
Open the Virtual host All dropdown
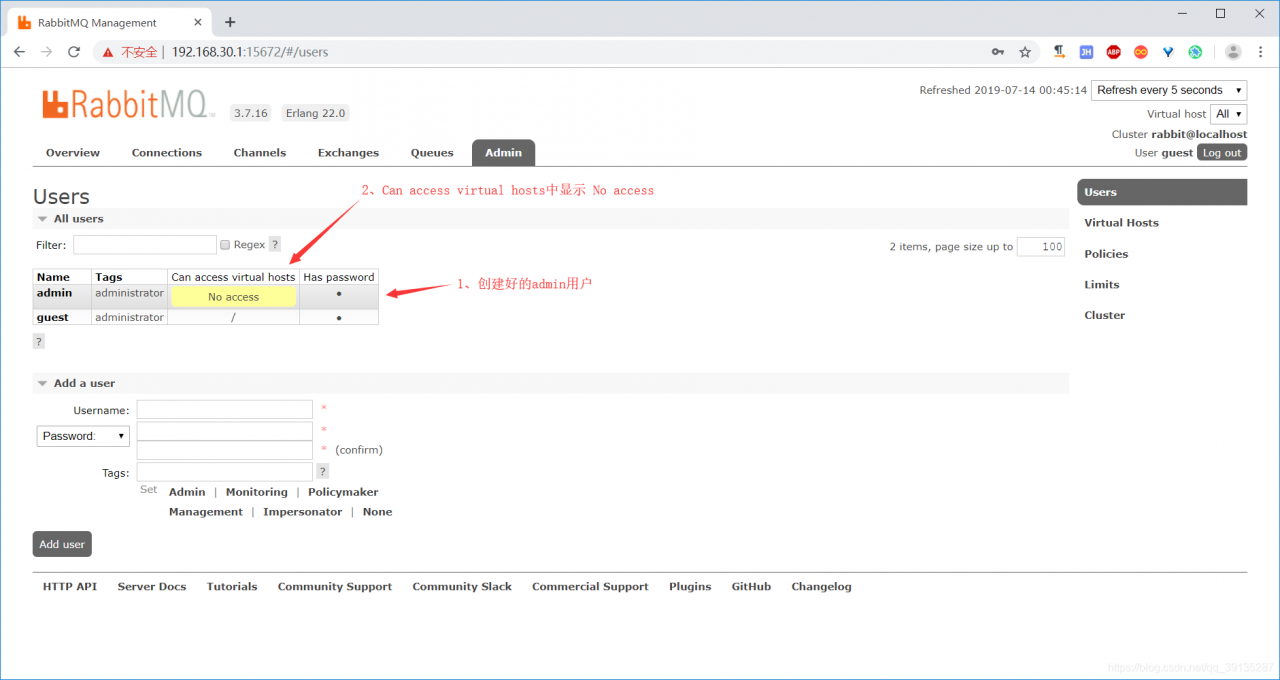pyautogui.click(x=1228, y=114)
